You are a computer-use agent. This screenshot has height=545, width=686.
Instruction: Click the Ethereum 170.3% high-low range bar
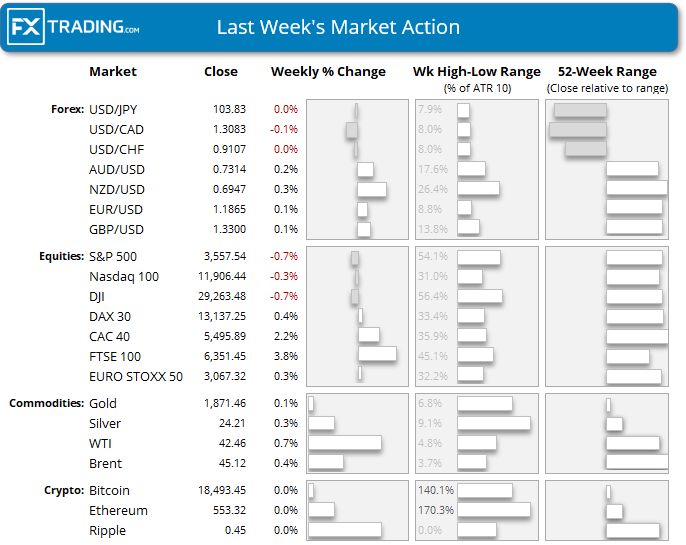(x=494, y=510)
